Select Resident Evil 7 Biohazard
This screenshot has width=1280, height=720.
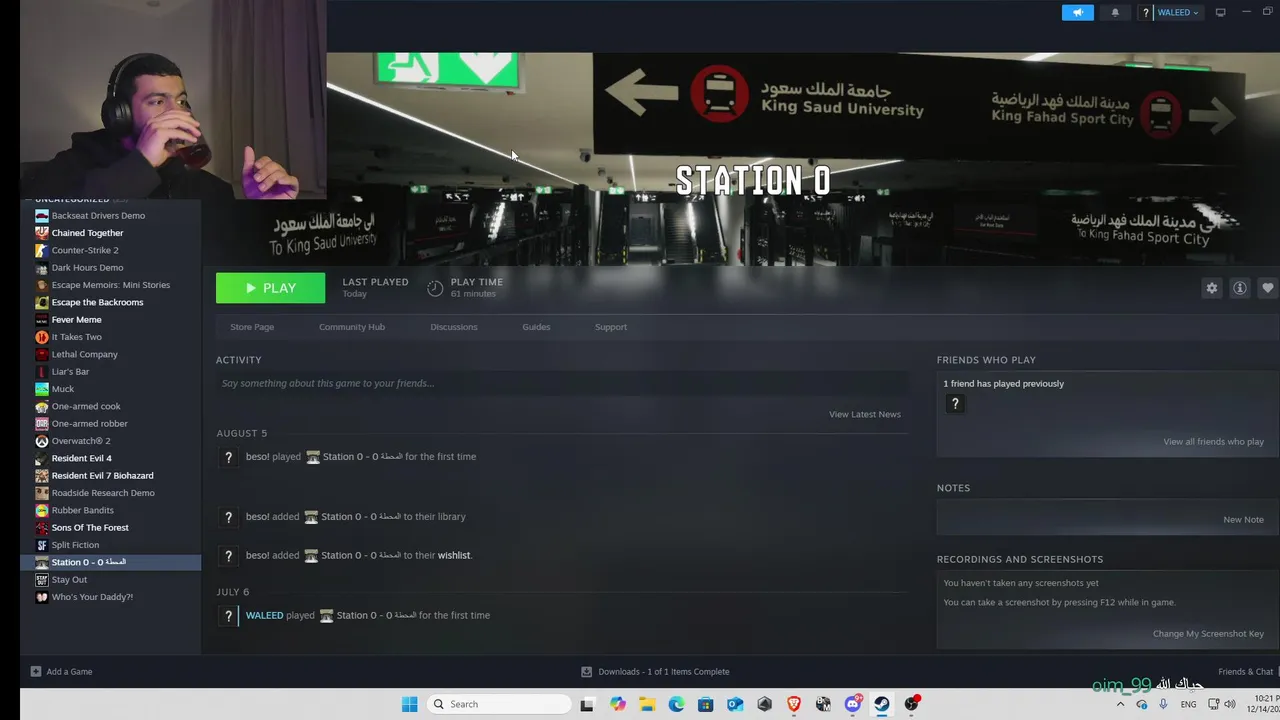coord(102,476)
